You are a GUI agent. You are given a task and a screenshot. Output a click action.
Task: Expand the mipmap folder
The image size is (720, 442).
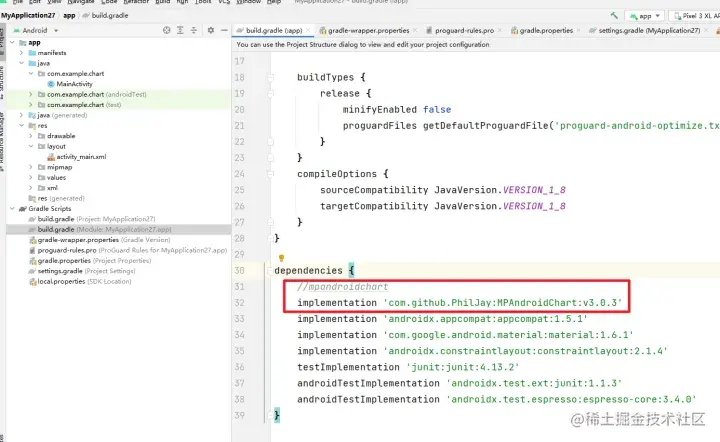tap(31, 167)
